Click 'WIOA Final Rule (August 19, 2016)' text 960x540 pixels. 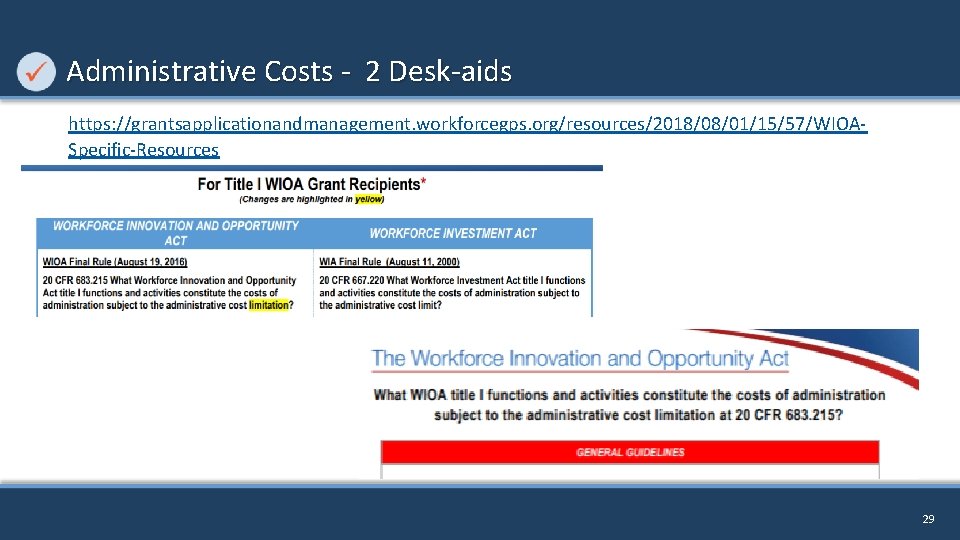[x=114, y=261]
